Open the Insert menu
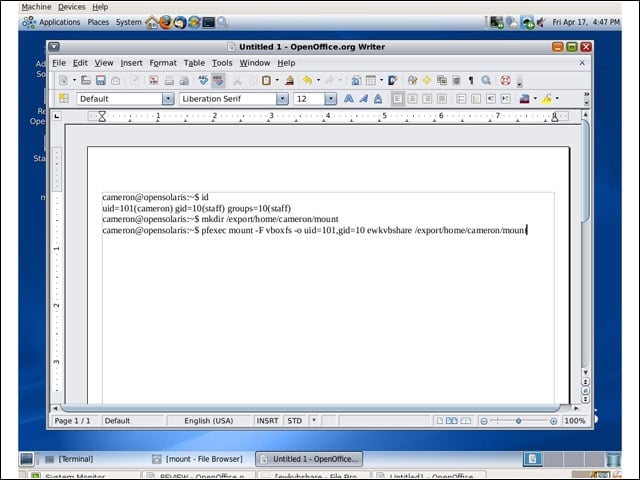 click(x=131, y=63)
